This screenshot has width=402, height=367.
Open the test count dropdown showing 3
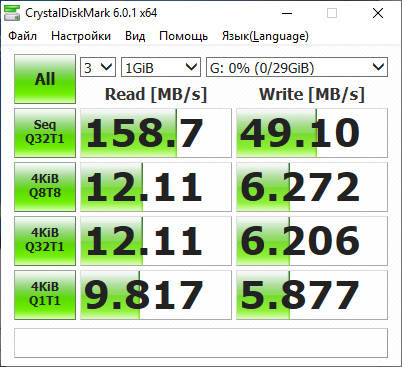tap(98, 67)
